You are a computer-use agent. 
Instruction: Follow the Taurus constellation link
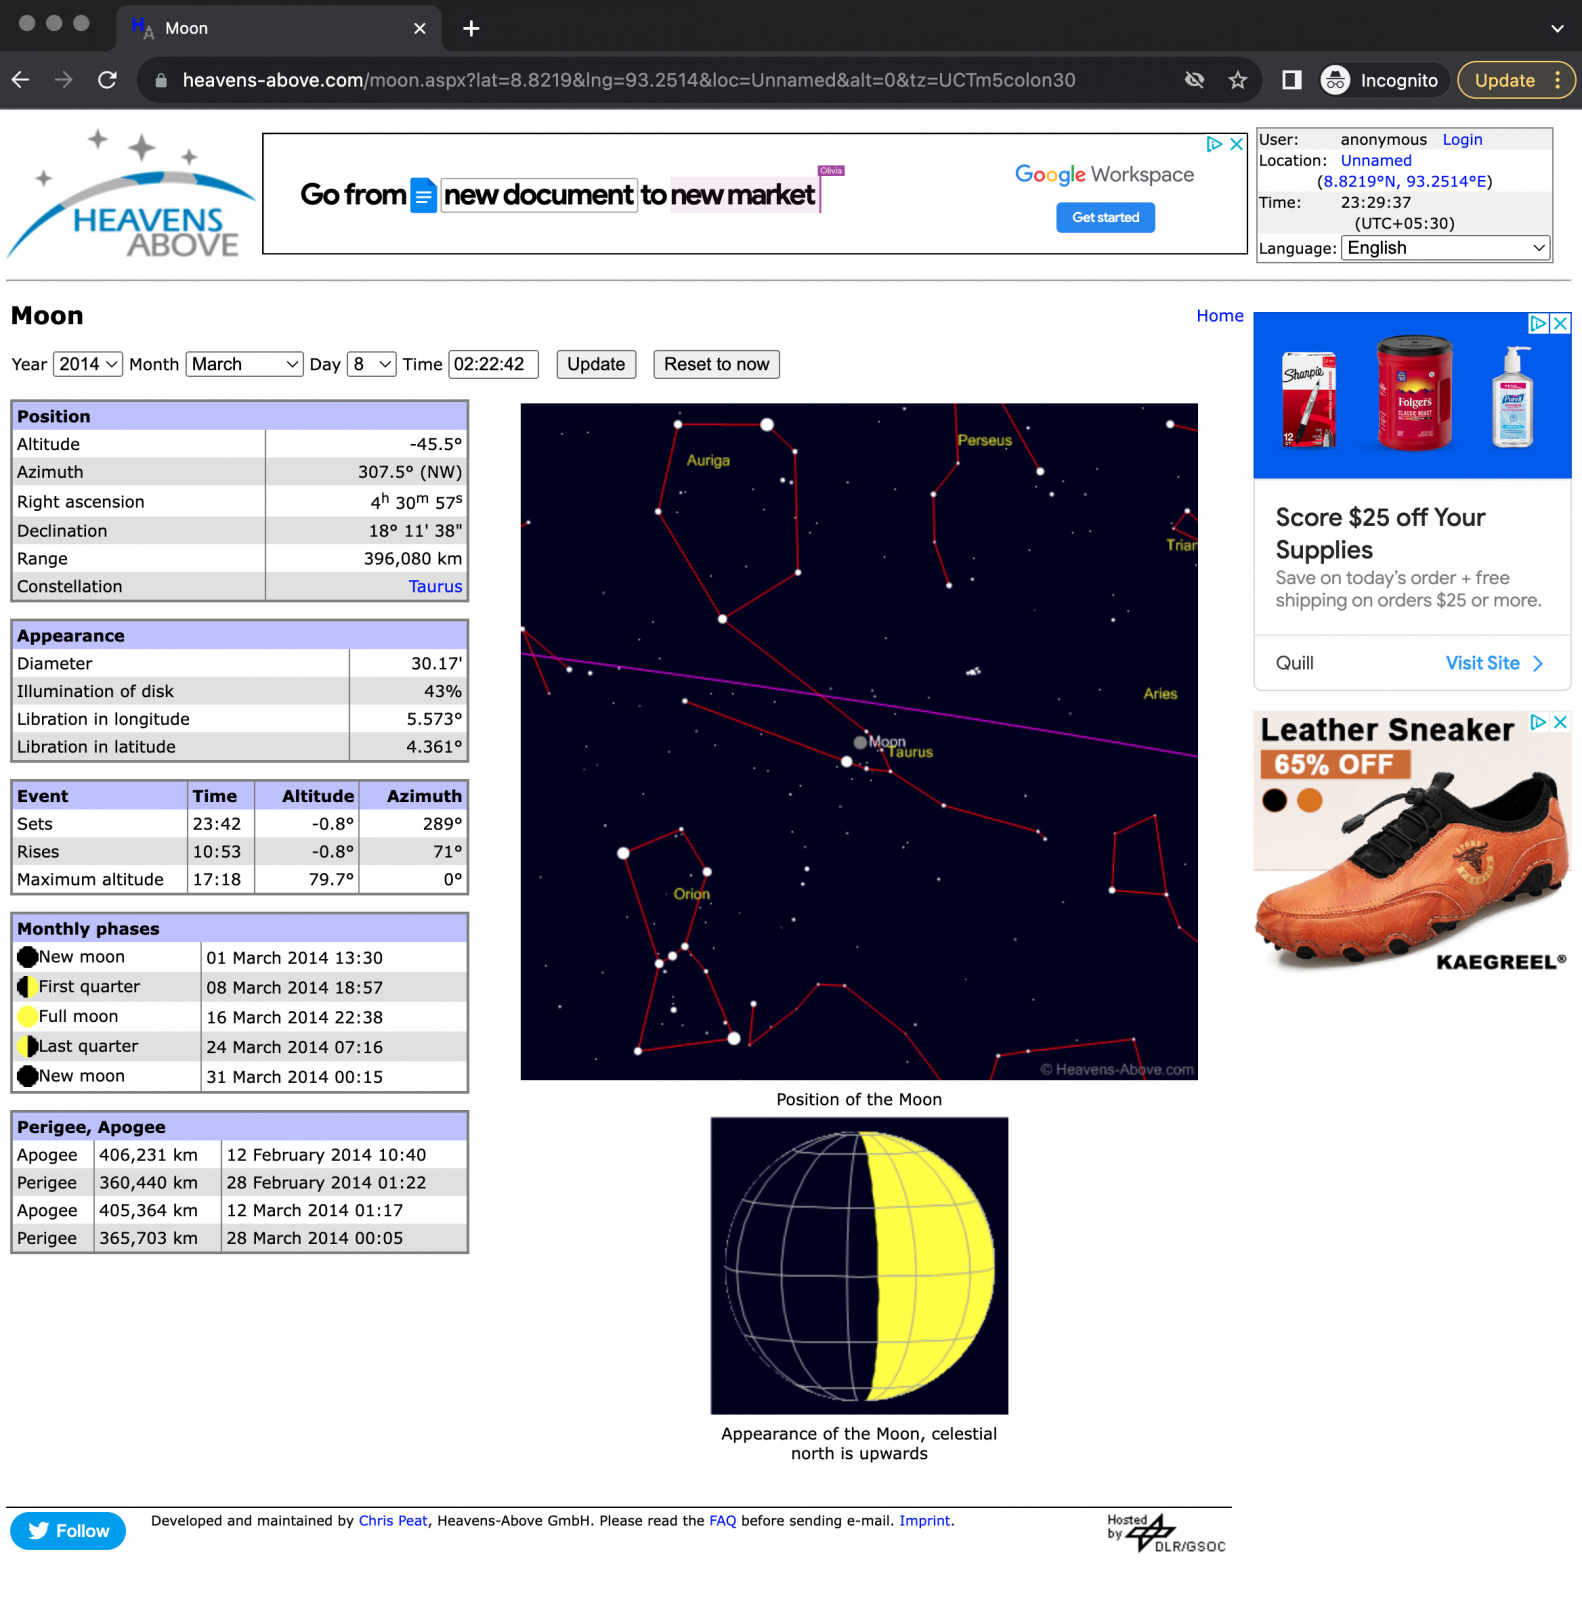coord(435,587)
